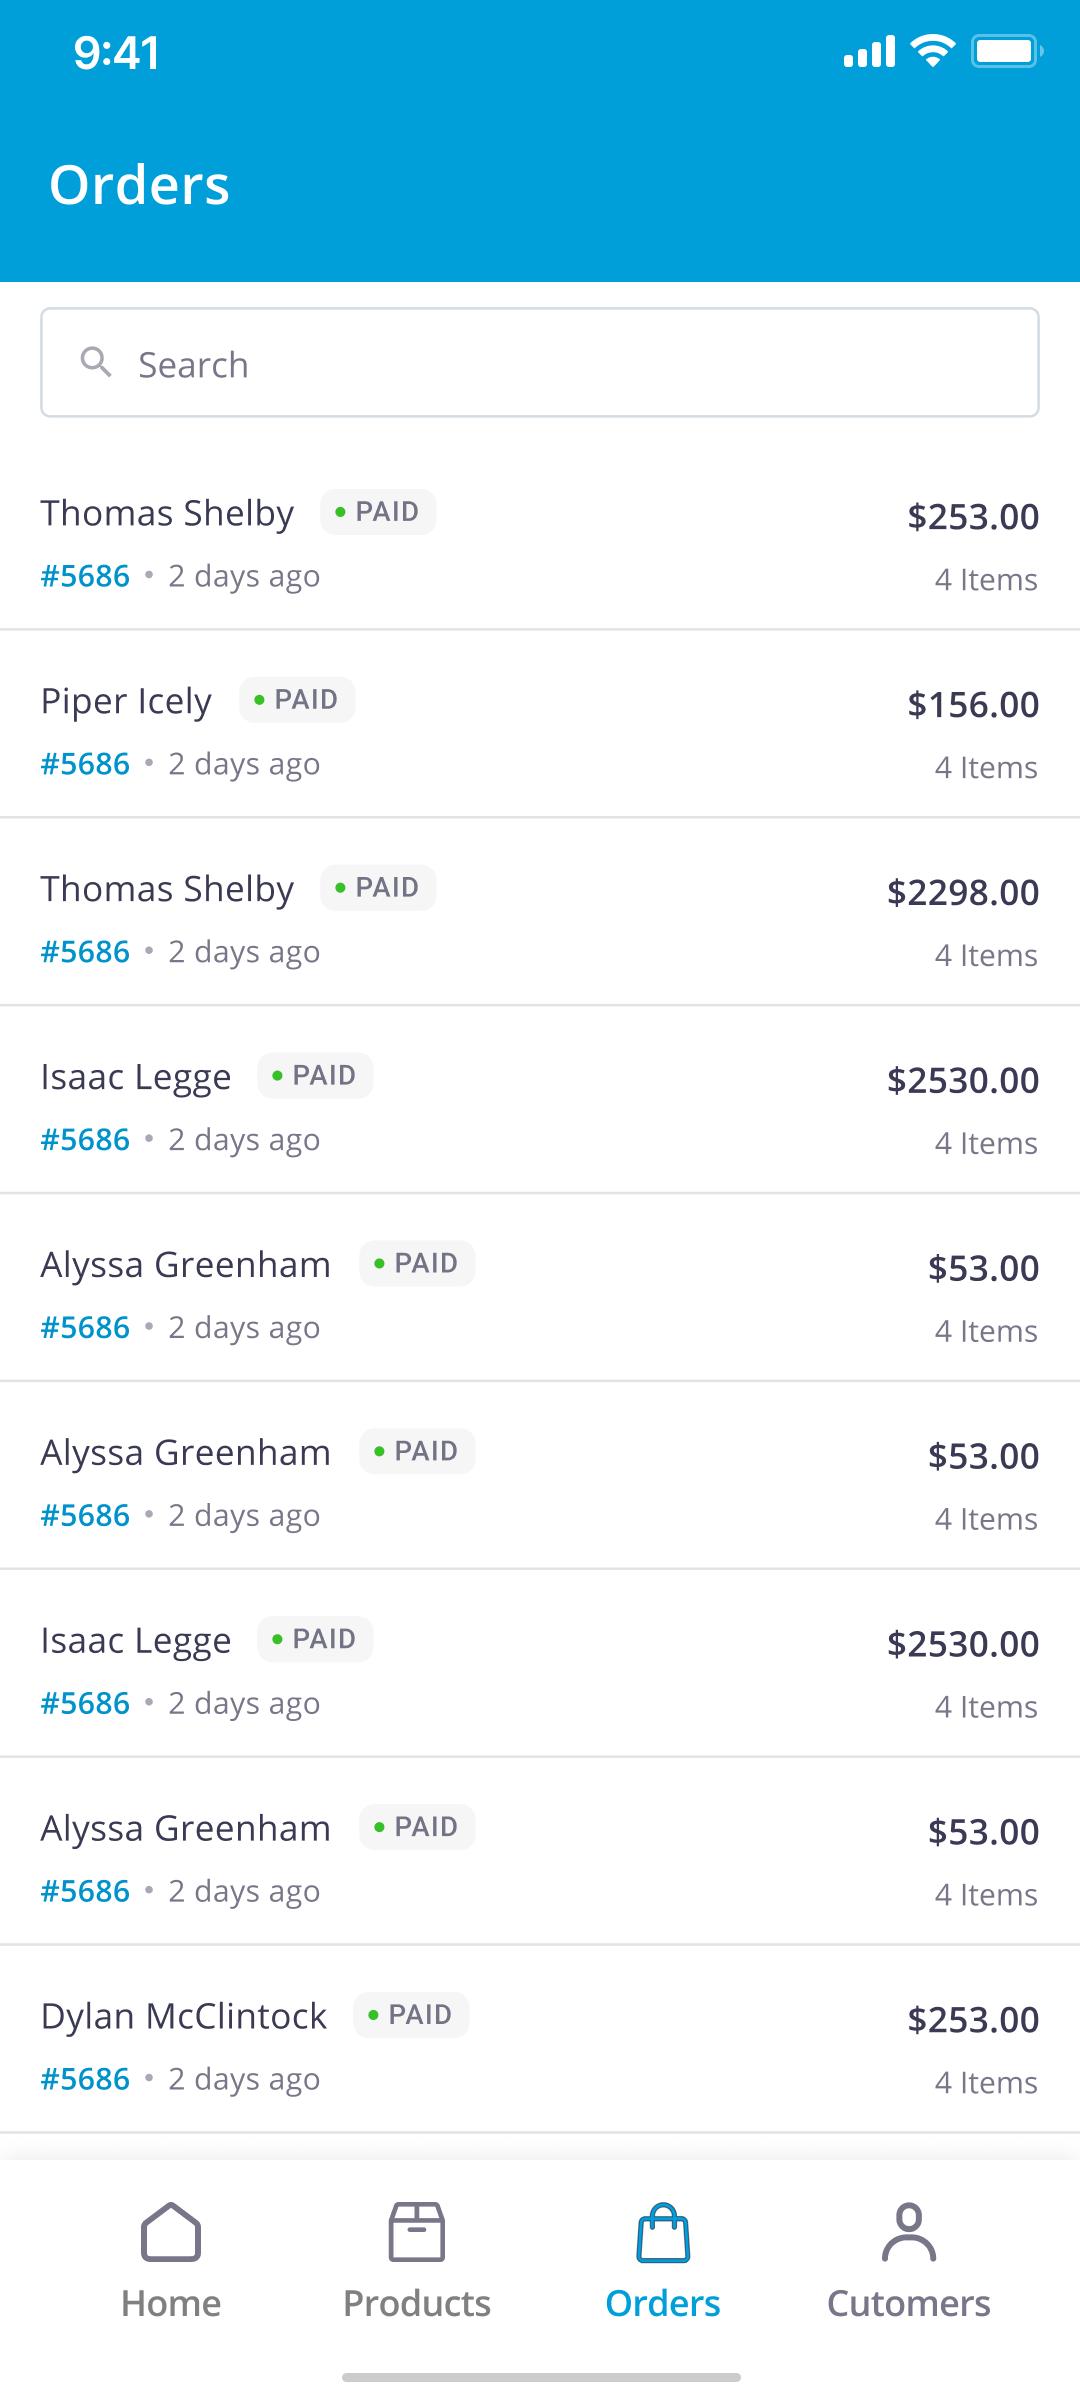The image size is (1080, 2400).
Task: Select the $156.00 order amount
Action: click(973, 704)
